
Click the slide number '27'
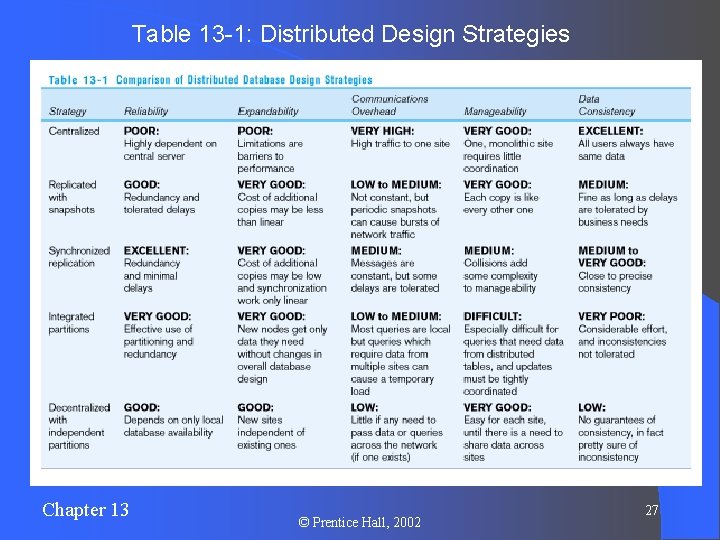(652, 511)
